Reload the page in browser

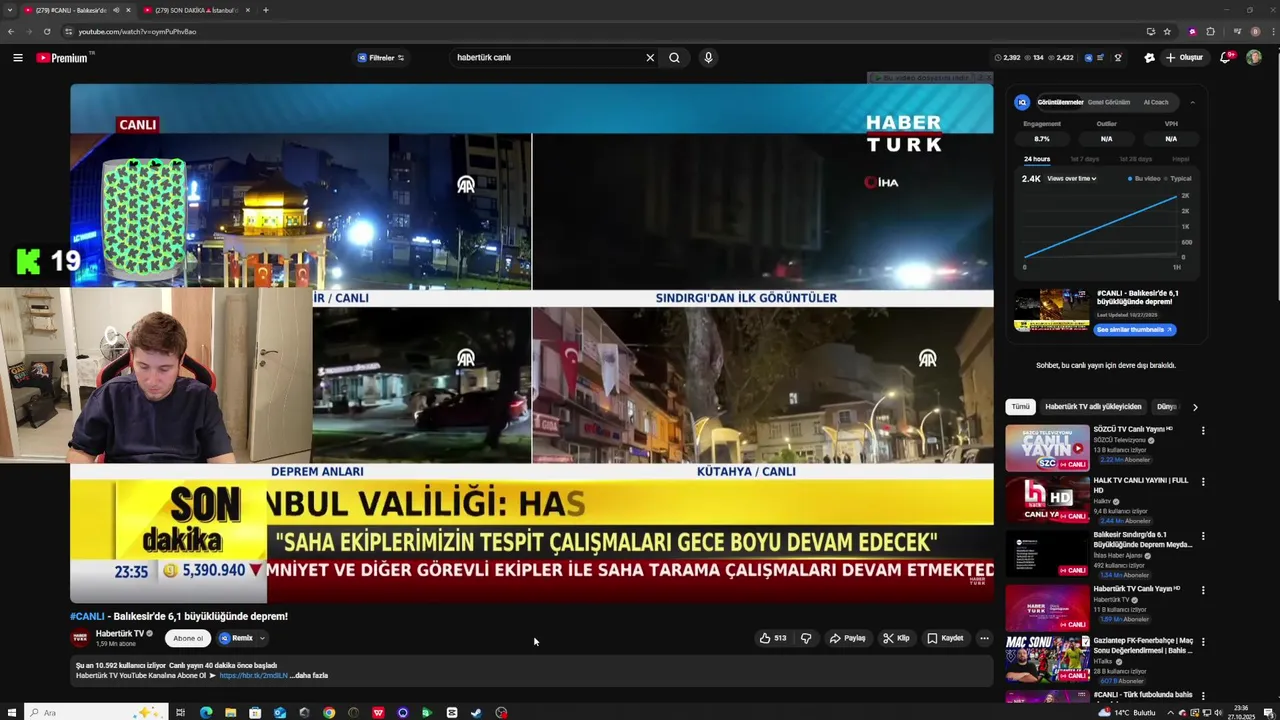(46, 31)
